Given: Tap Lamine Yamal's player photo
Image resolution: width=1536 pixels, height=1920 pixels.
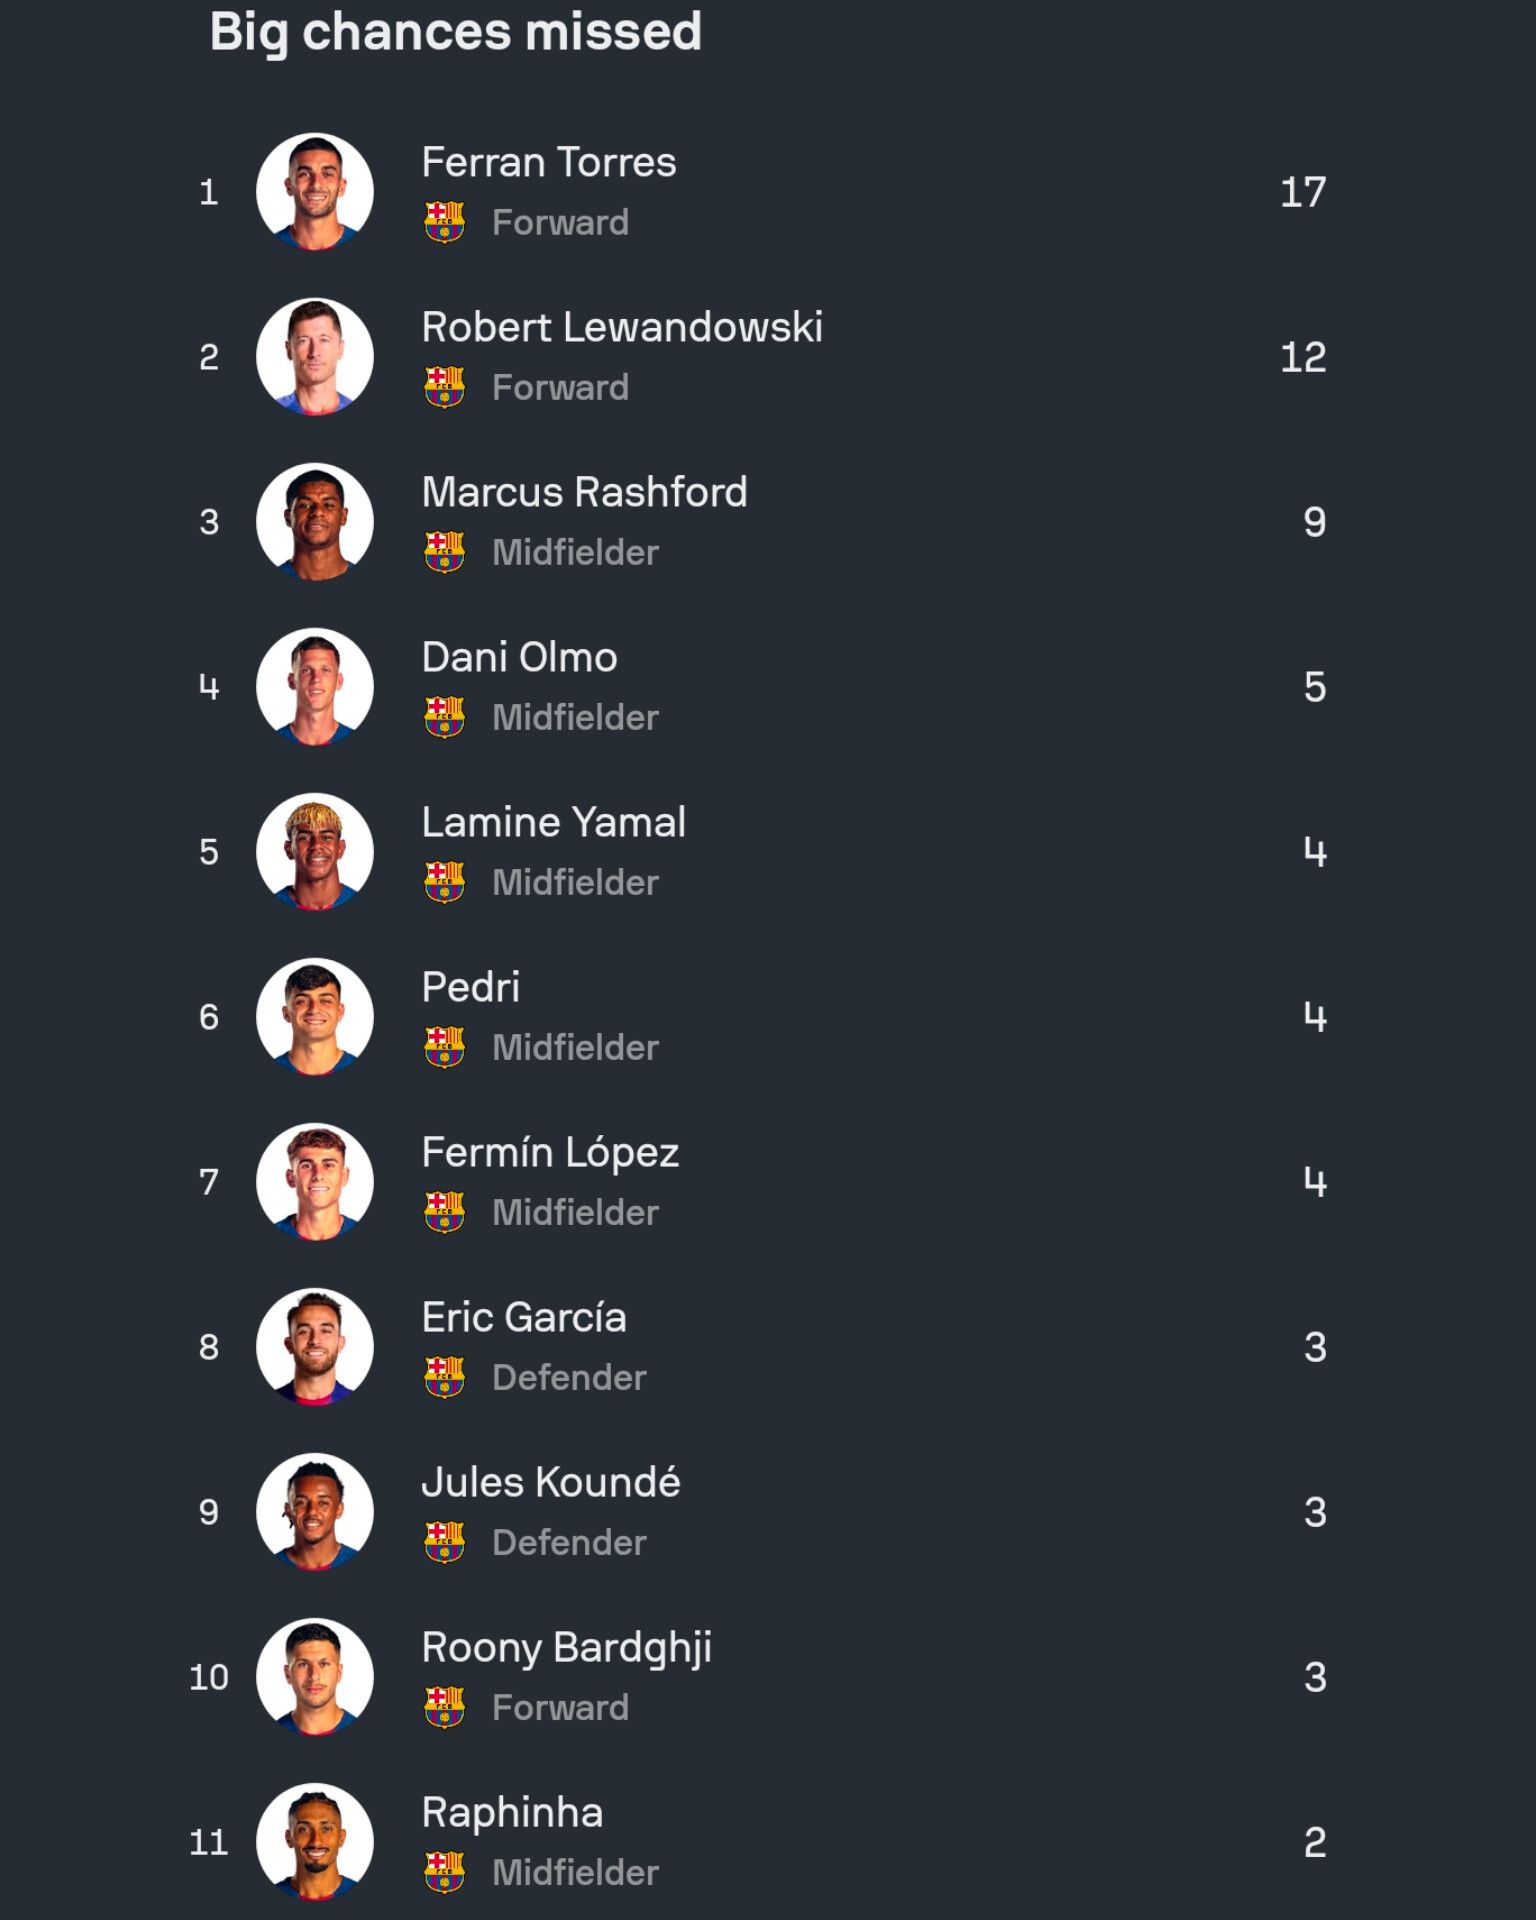Looking at the screenshot, I should (x=315, y=851).
